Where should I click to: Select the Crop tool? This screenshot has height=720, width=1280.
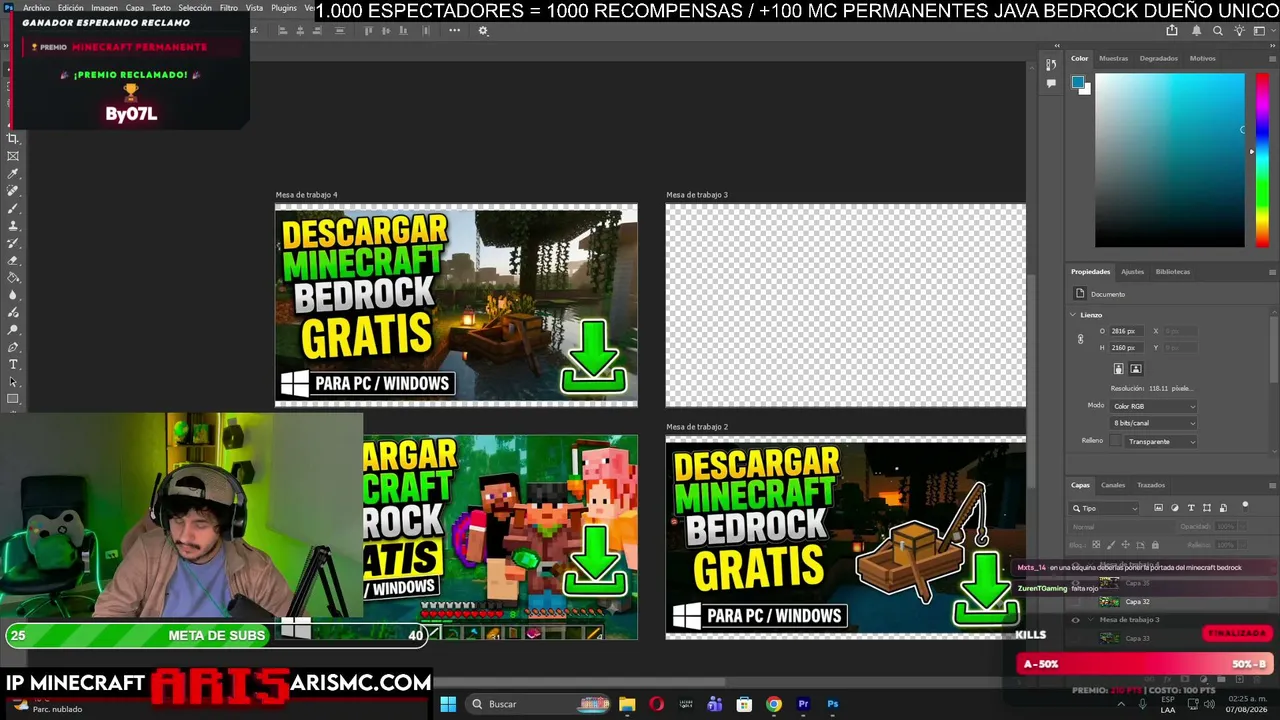point(13,138)
